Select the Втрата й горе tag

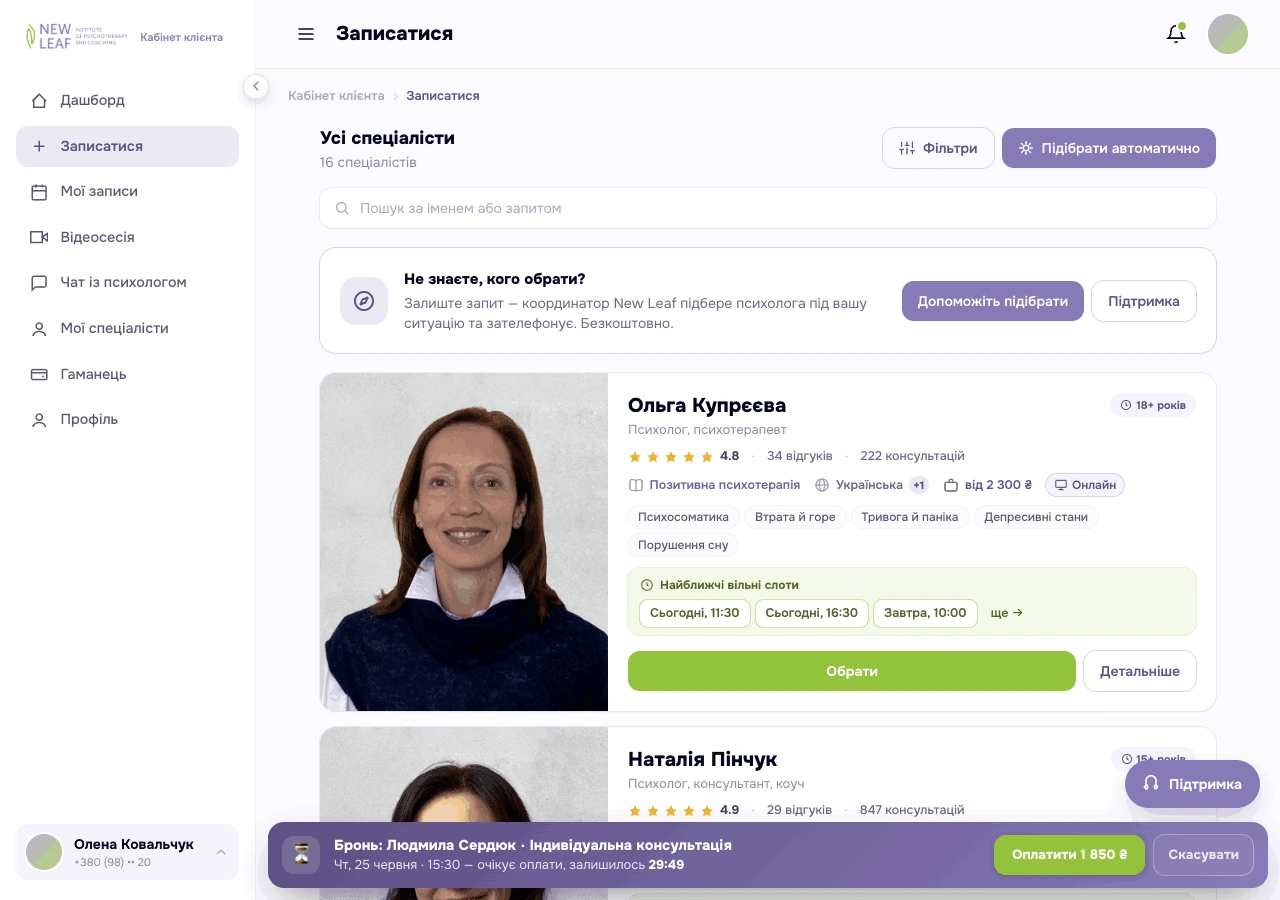[x=795, y=517]
